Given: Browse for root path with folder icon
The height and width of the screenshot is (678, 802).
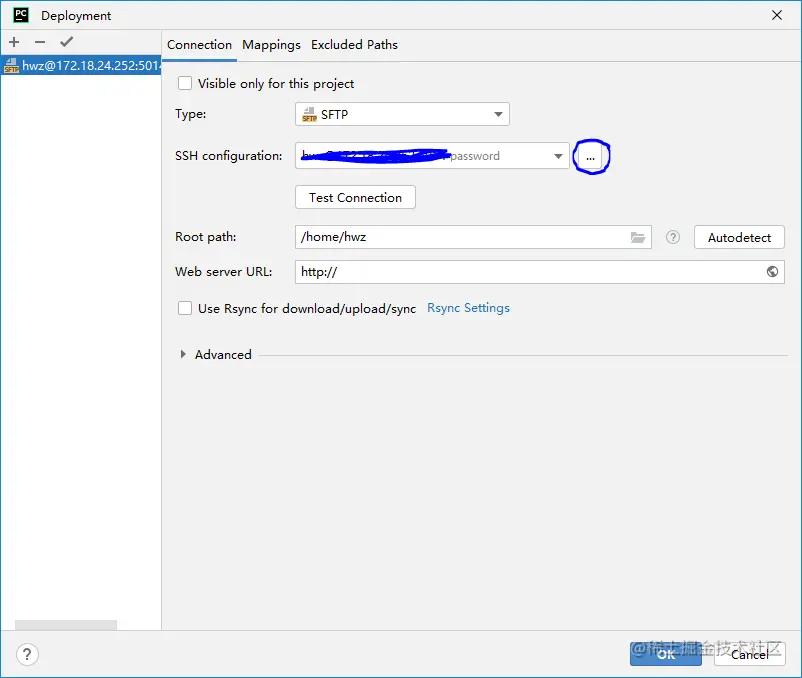Looking at the screenshot, I should pos(637,237).
